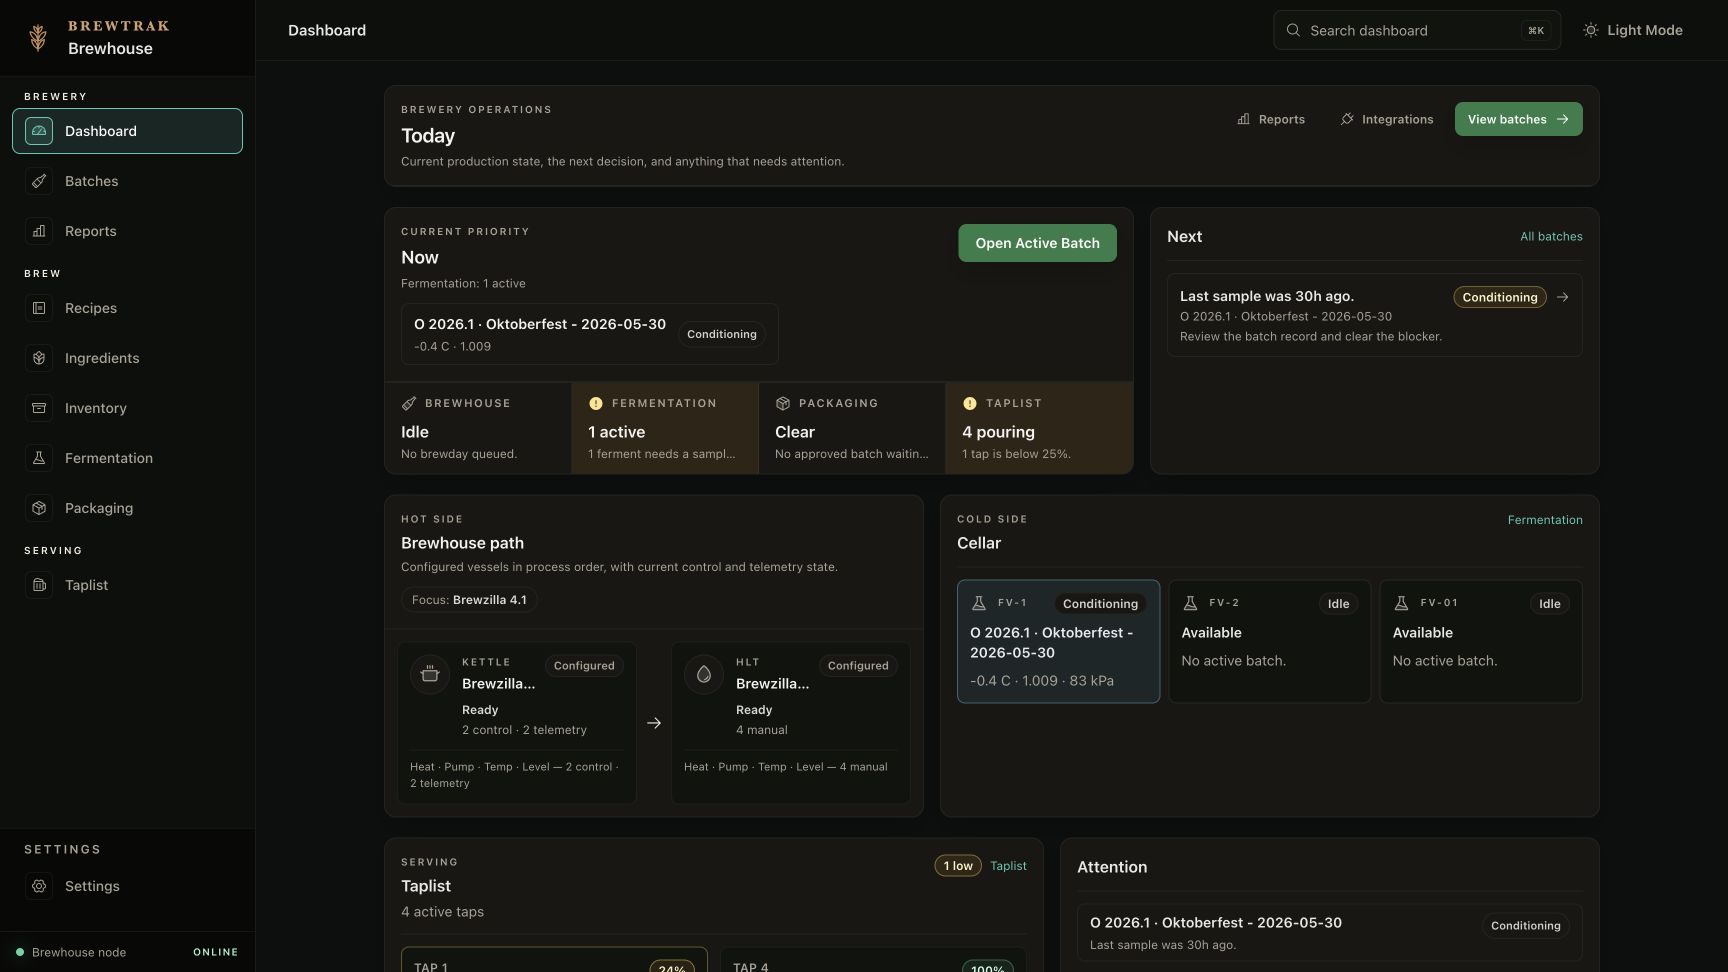Screen dimensions: 1728x972
Task: Go to Recipes in the sidebar
Action: (127, 308)
